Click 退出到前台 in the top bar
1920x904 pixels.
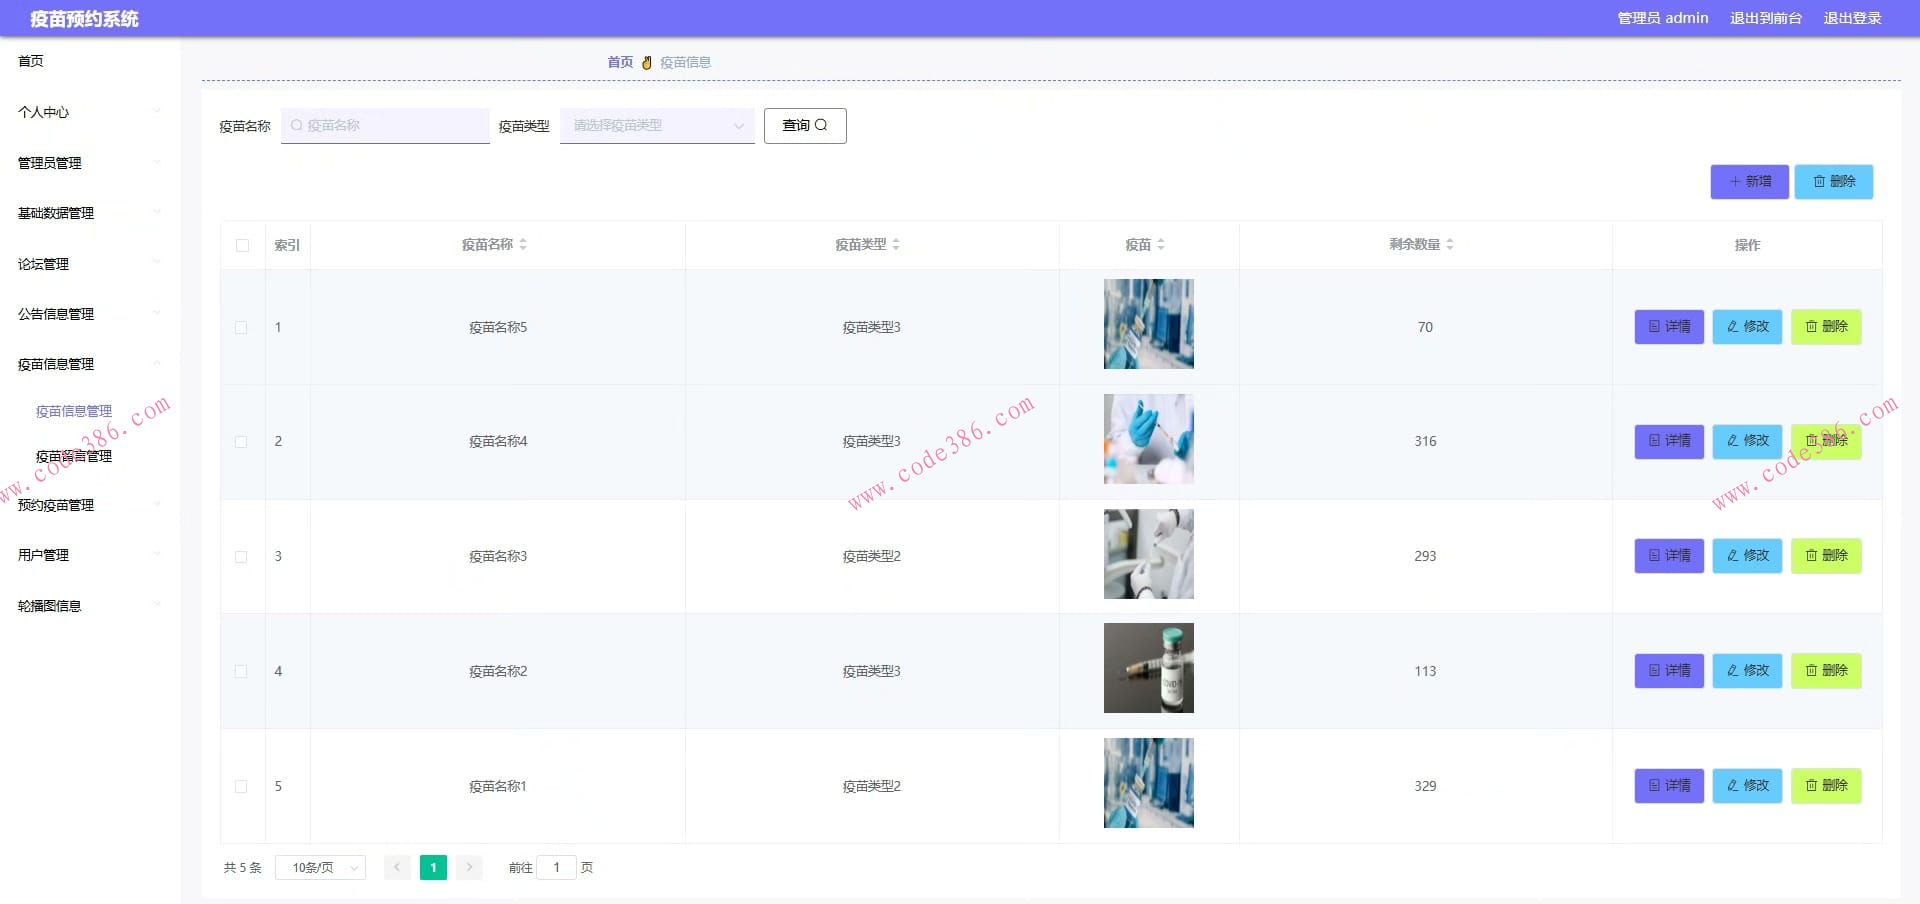pos(1766,18)
